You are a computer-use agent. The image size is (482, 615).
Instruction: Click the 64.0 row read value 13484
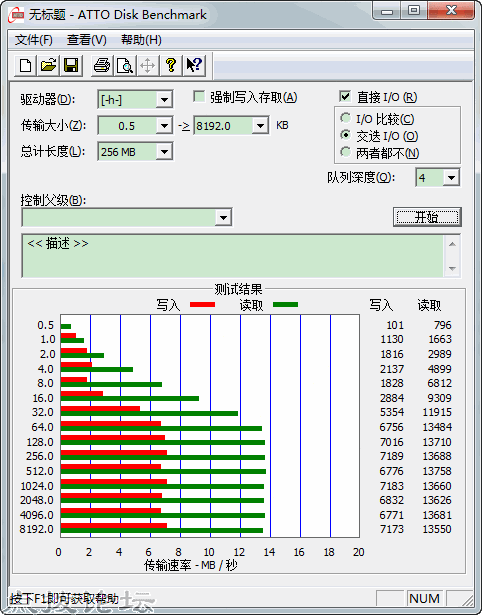437,427
